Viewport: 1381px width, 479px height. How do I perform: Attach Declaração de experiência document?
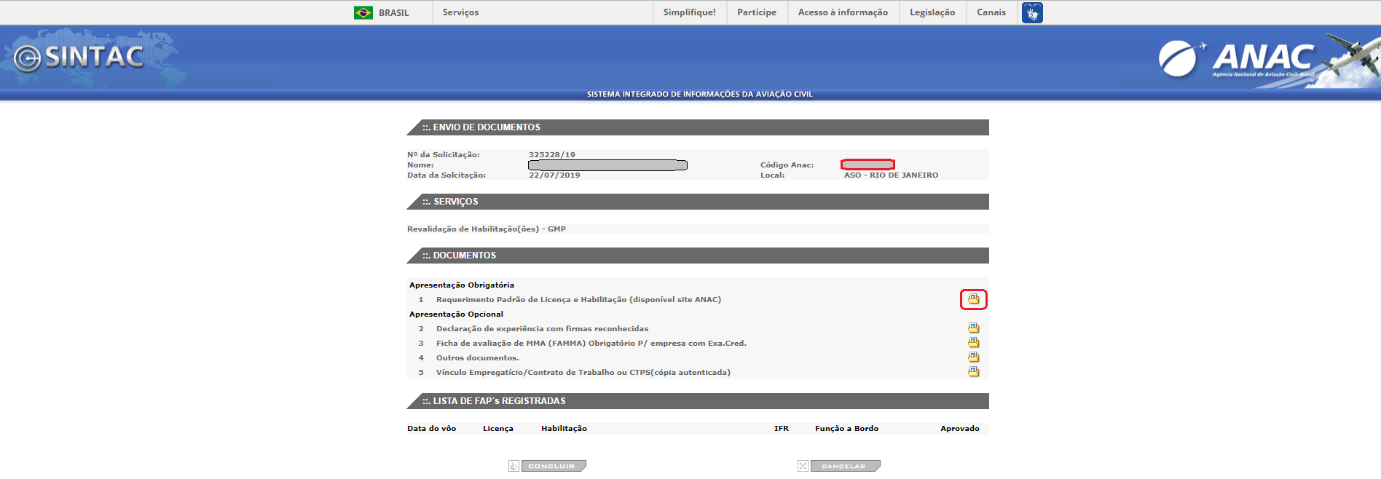[x=973, y=328]
